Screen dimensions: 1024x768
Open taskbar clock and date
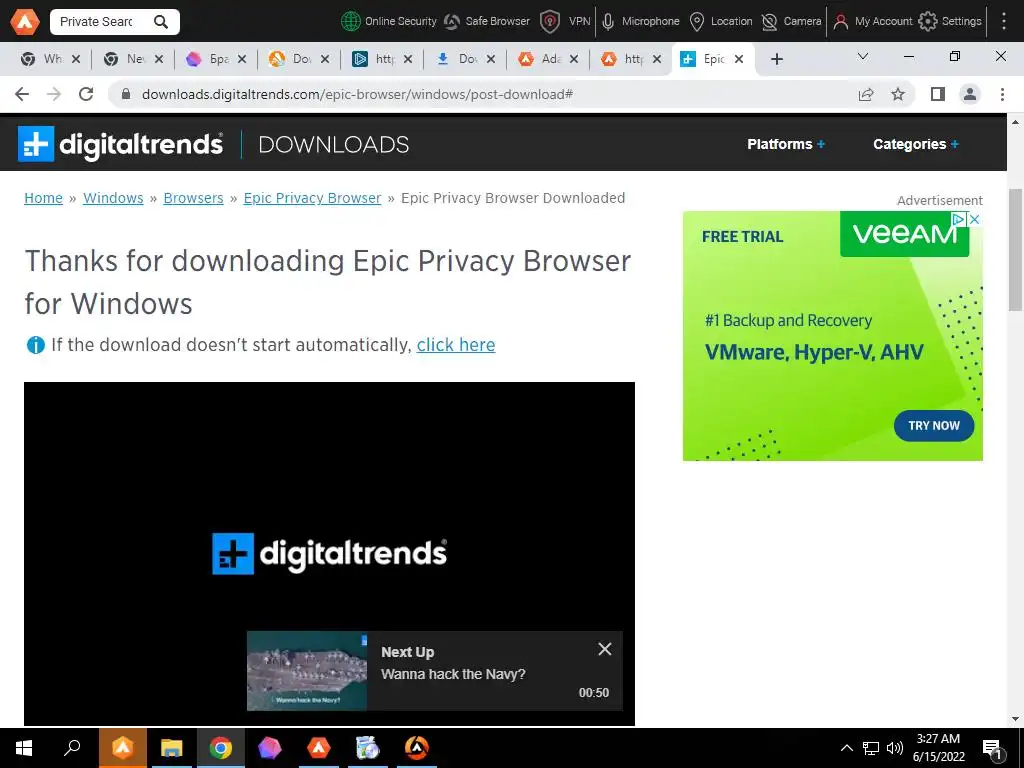[938, 748]
